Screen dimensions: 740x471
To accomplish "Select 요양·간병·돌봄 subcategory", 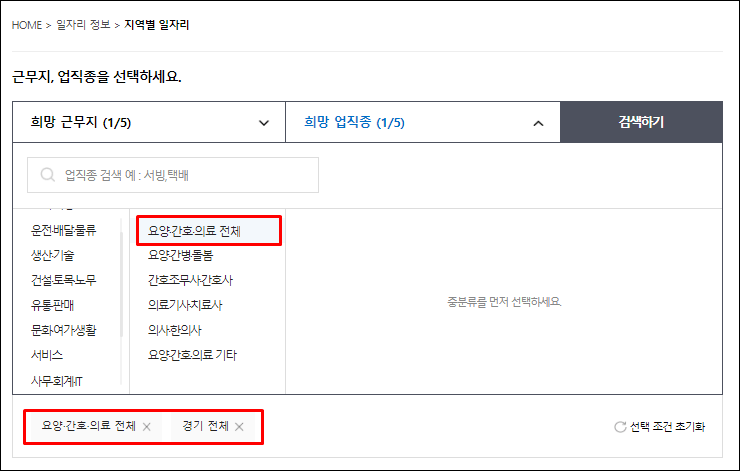I will pyautogui.click(x=180, y=255).
